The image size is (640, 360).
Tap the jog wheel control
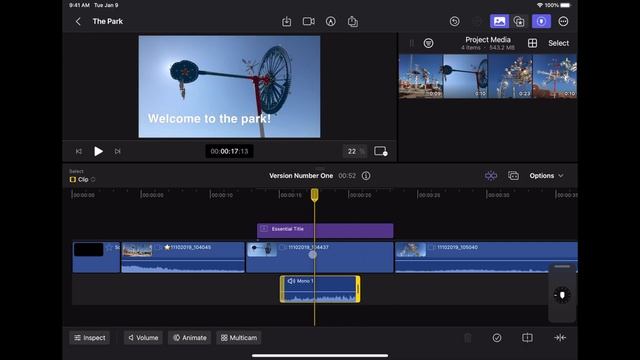coord(562,295)
